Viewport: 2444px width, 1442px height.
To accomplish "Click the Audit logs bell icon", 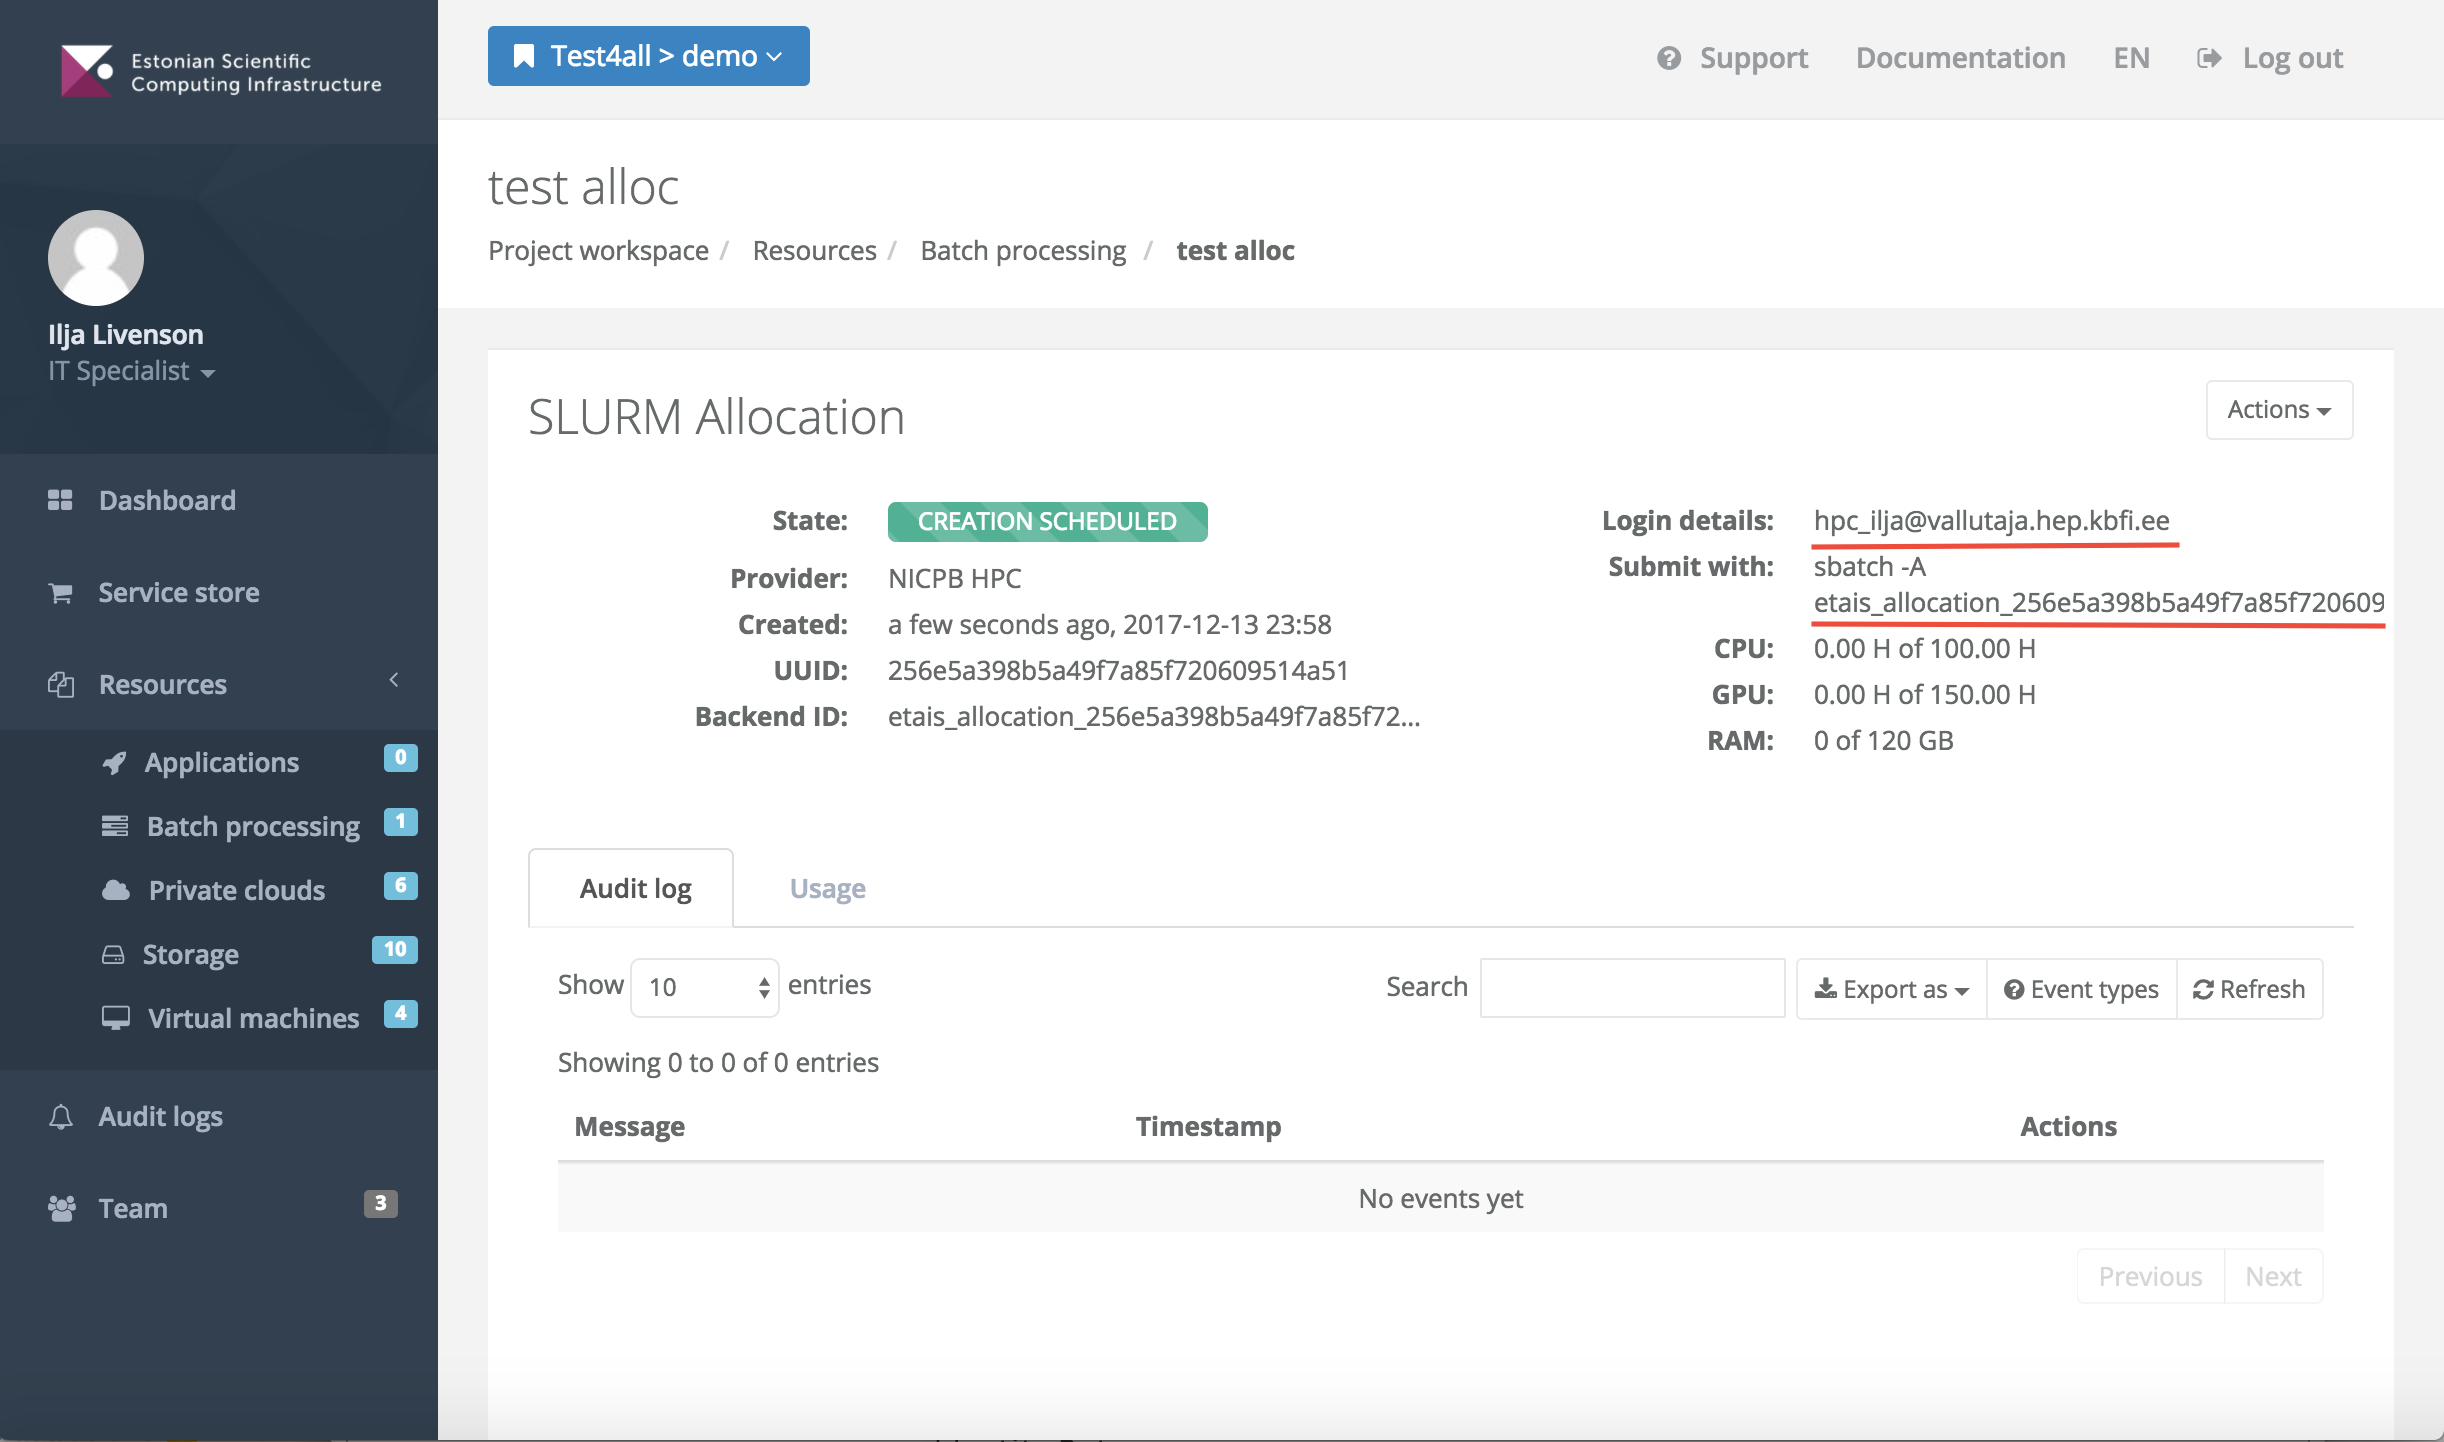I will click(x=61, y=1117).
